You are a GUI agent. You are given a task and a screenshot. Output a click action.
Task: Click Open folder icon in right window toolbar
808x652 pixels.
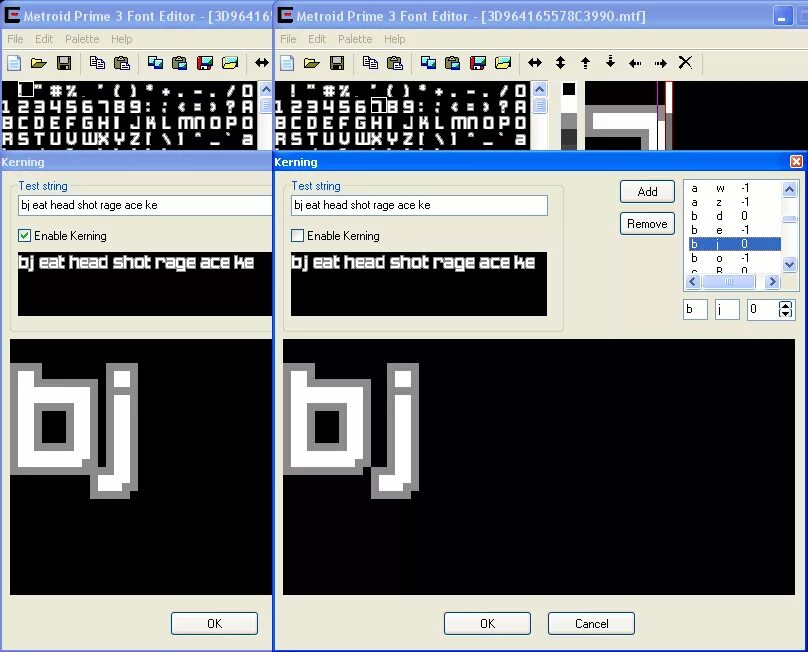[x=311, y=63]
